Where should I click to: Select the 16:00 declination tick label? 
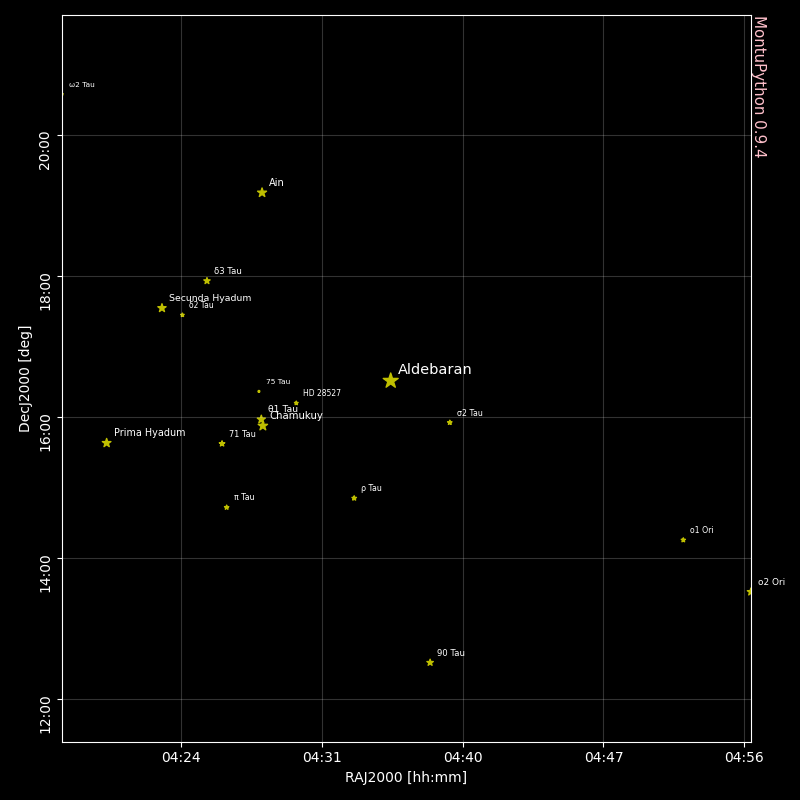[x=45, y=433]
